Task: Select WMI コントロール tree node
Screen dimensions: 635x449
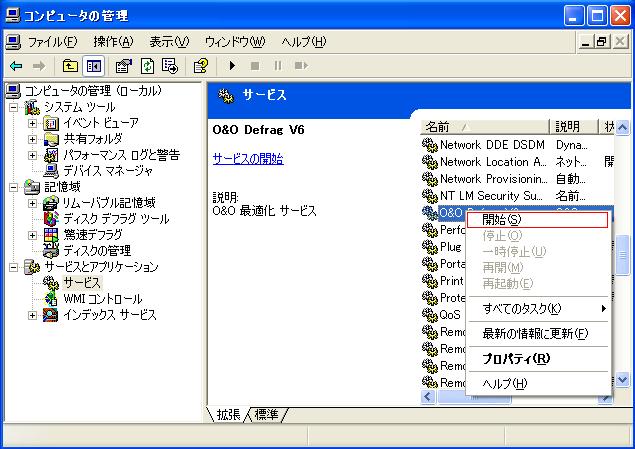Action: (103, 299)
